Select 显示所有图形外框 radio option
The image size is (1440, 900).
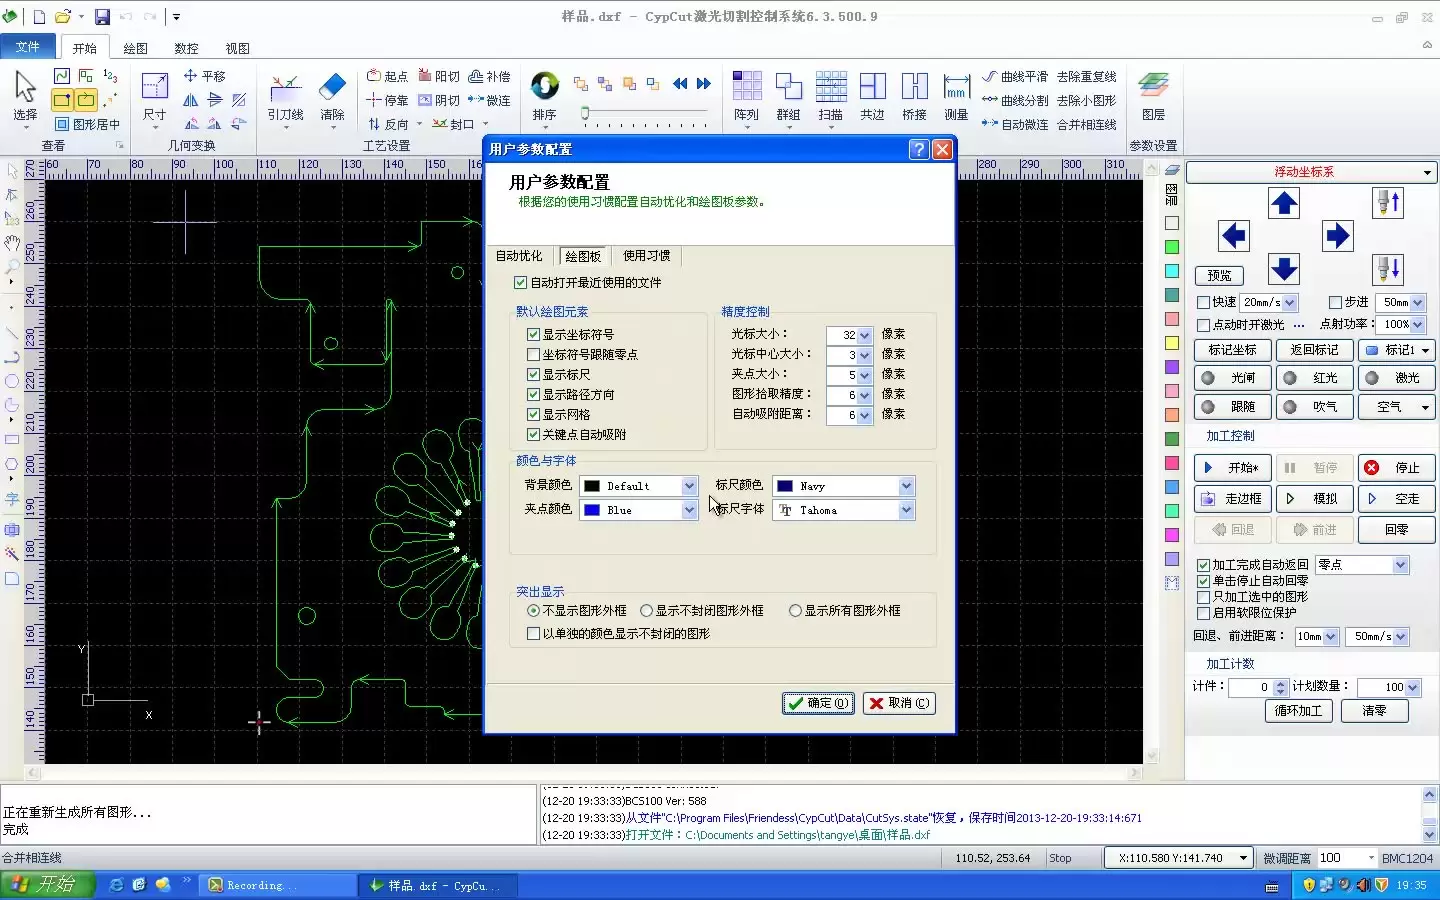[795, 611]
